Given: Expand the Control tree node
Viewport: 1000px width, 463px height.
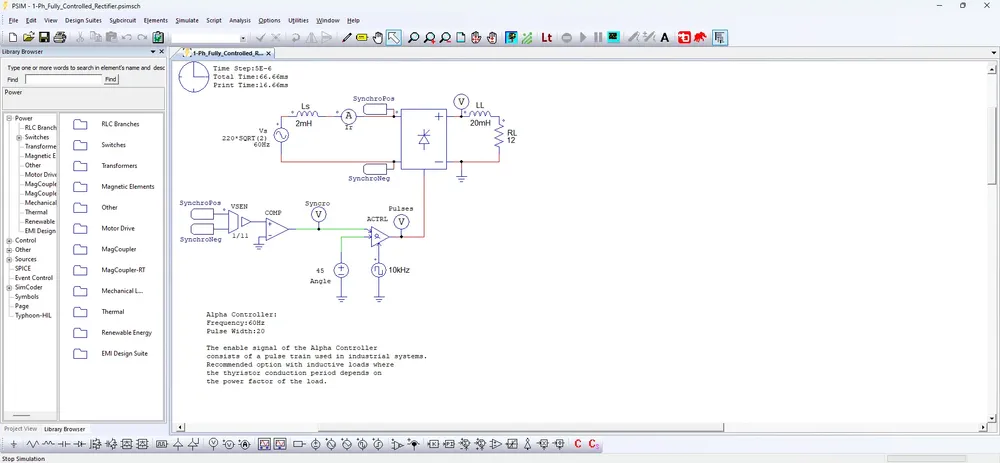Looking at the screenshot, I should coord(10,240).
